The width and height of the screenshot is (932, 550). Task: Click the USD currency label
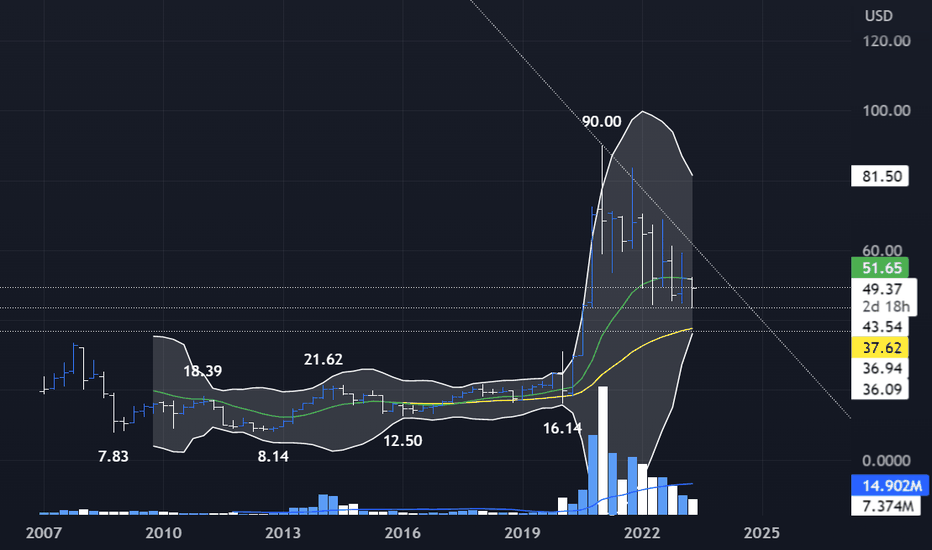click(879, 16)
